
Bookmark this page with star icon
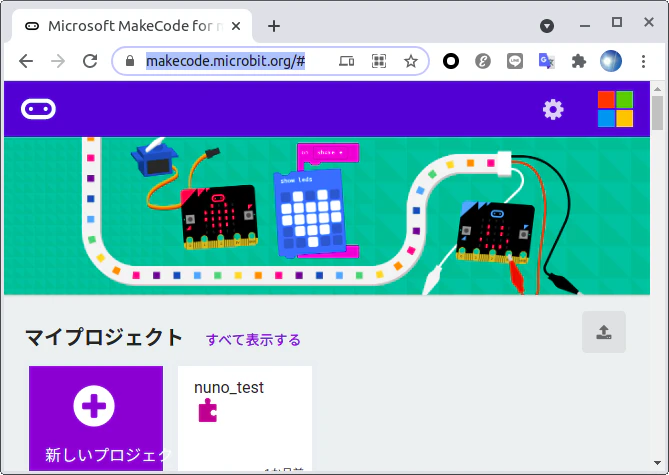pyautogui.click(x=411, y=61)
